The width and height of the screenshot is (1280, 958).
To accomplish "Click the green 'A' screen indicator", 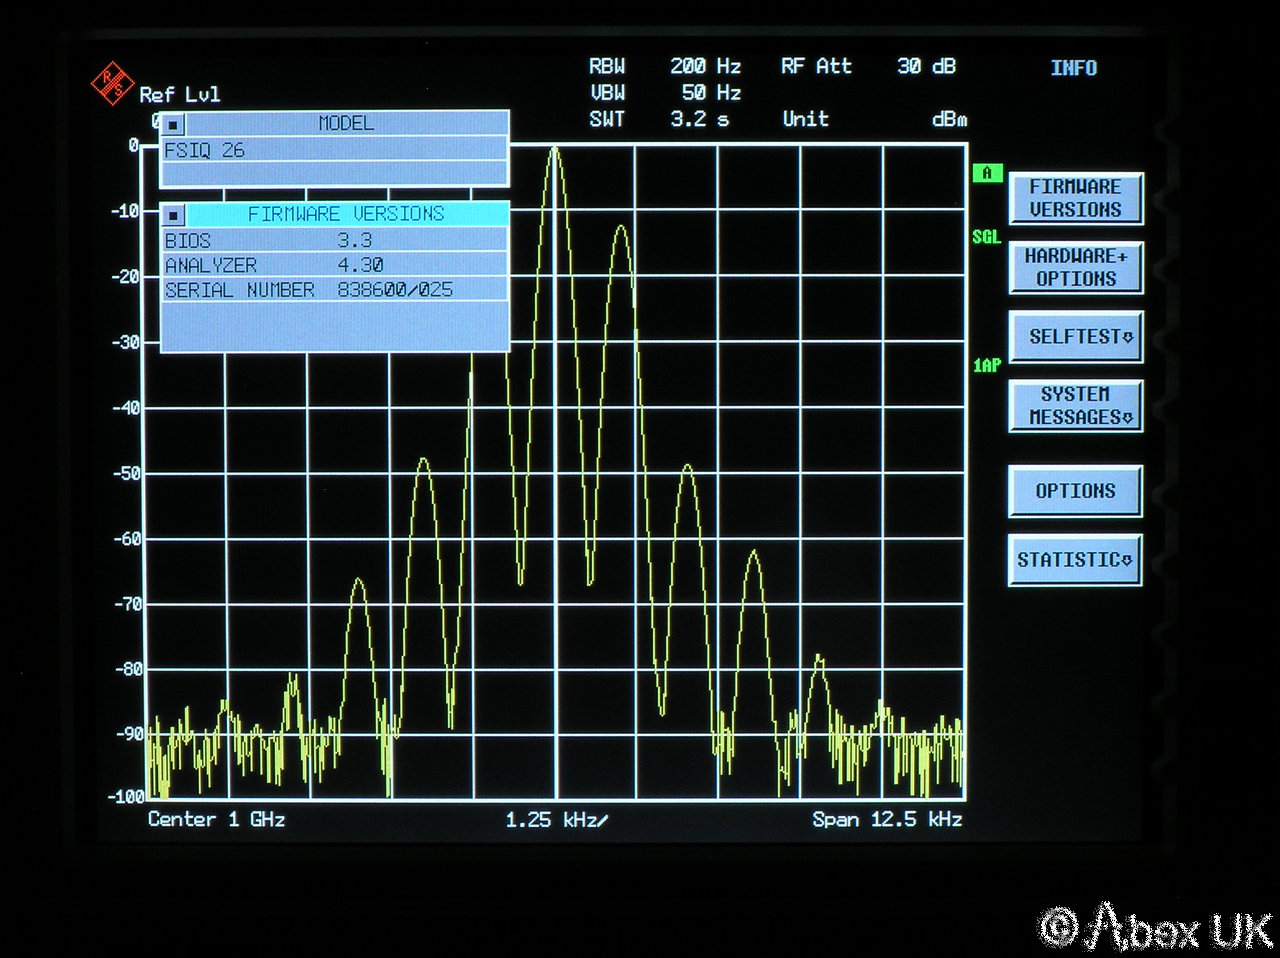I will point(987,173).
